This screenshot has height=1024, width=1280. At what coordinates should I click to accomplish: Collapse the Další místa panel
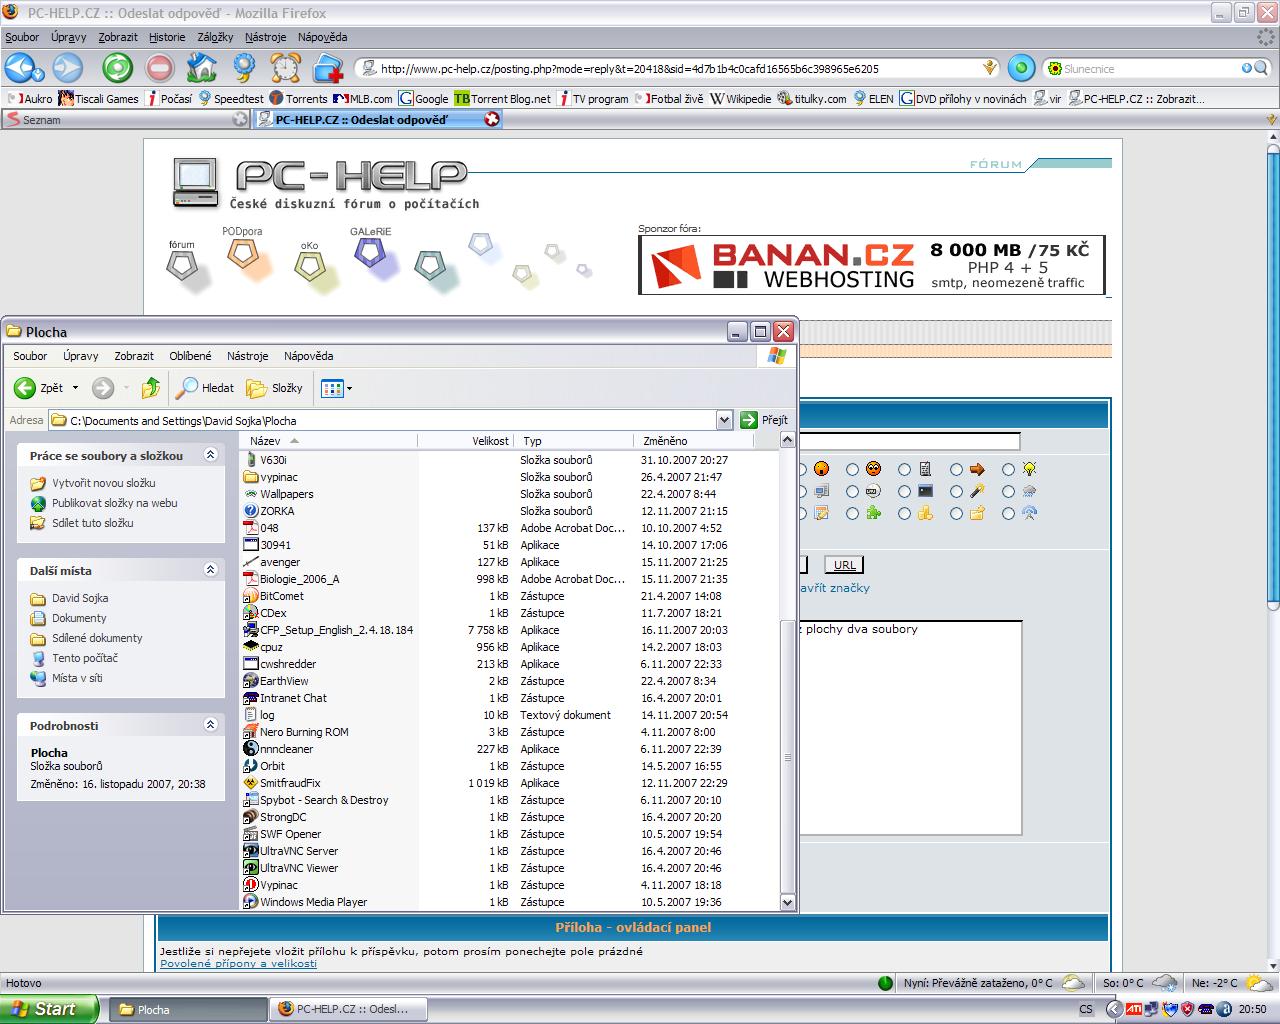point(210,570)
